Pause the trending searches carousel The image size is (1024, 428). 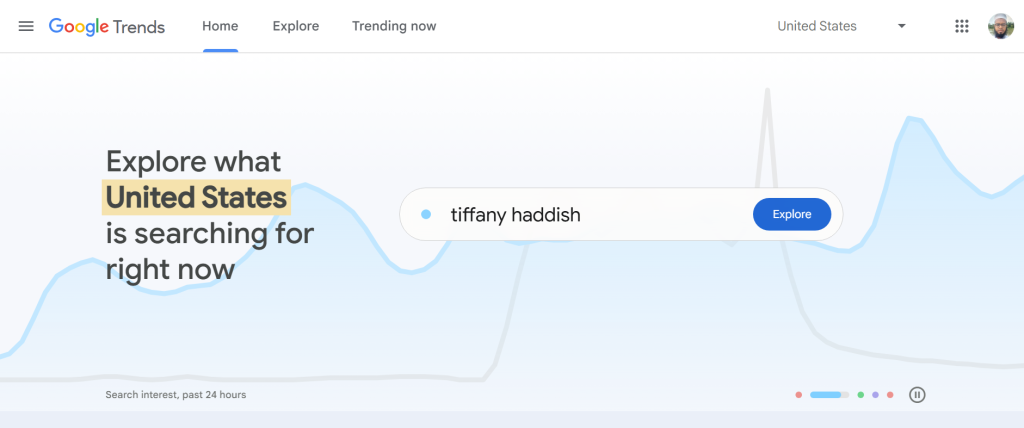(x=917, y=395)
